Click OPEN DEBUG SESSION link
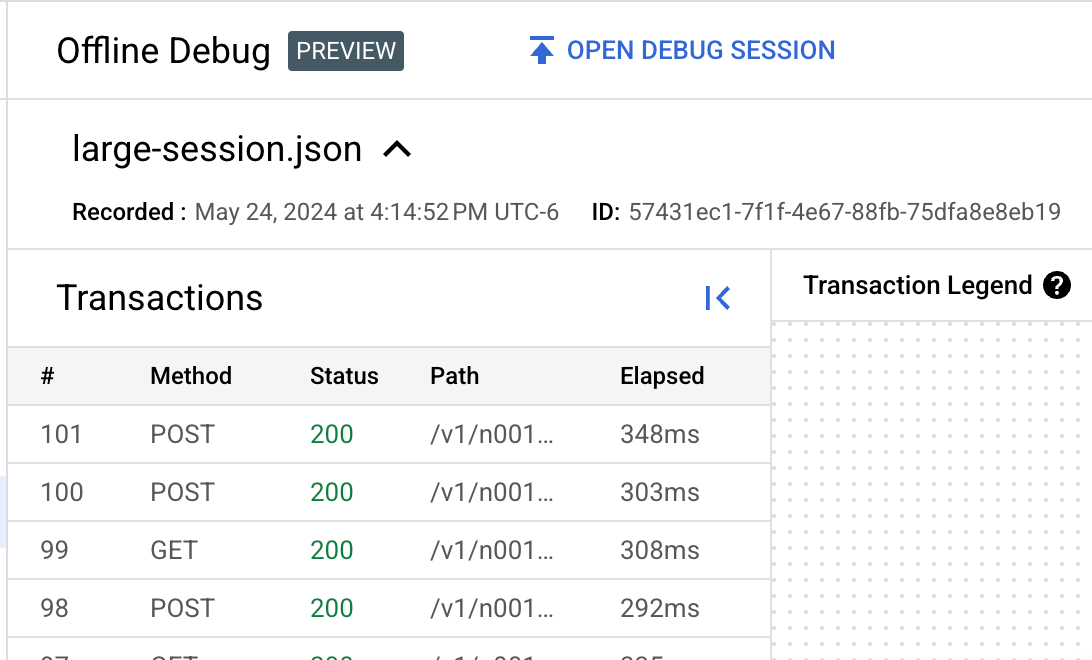 pyautogui.click(x=700, y=51)
